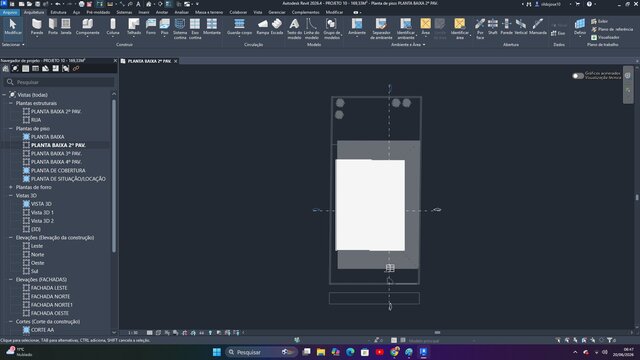Screen dimensions: 640x360
Task: Open the Windows Start menu
Action: [x=217, y=352]
